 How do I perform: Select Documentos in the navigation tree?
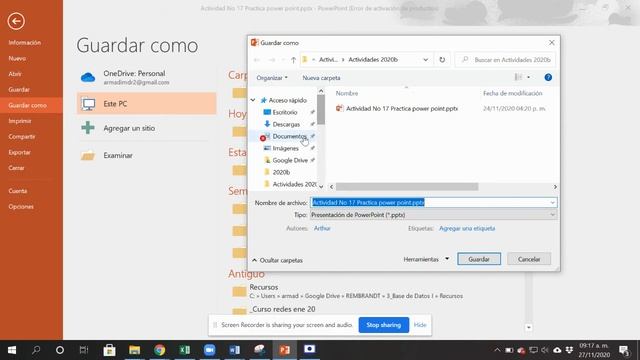289,136
